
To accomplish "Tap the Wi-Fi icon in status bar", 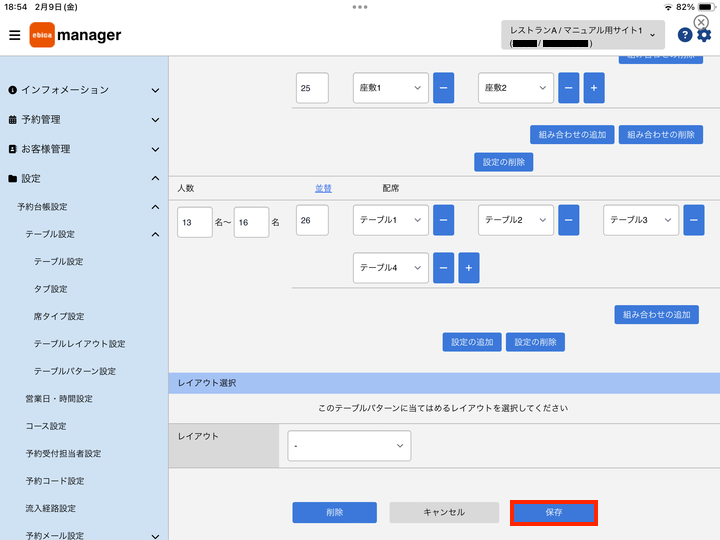I will (668, 7).
